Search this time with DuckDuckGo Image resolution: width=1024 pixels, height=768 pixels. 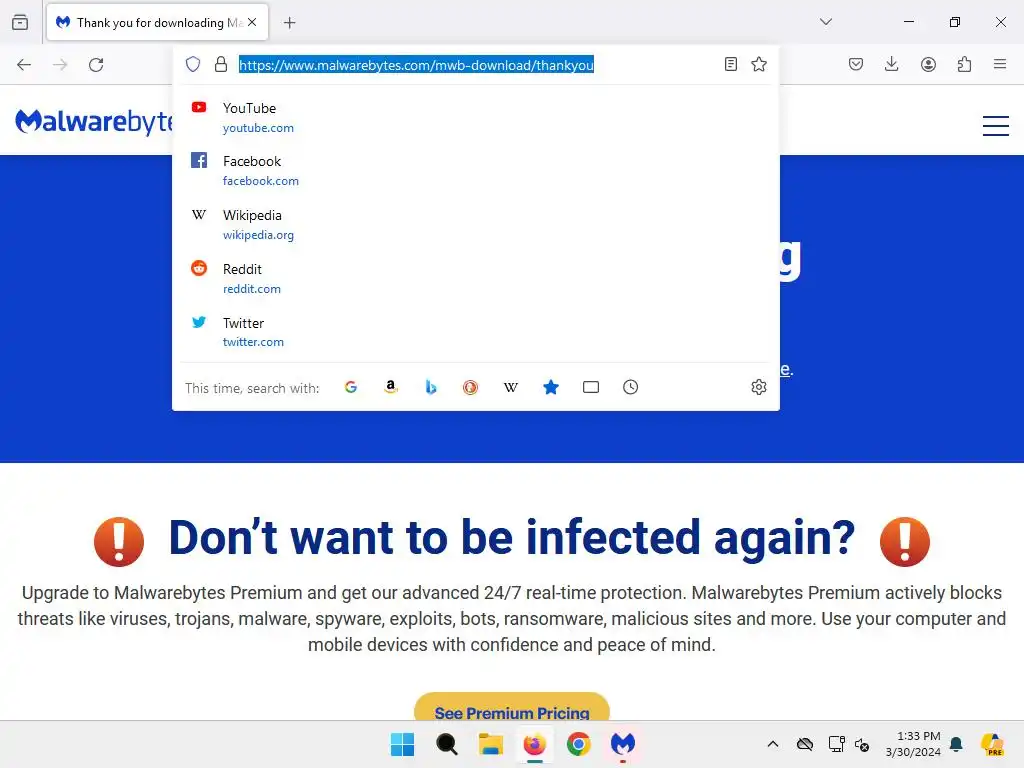(470, 387)
